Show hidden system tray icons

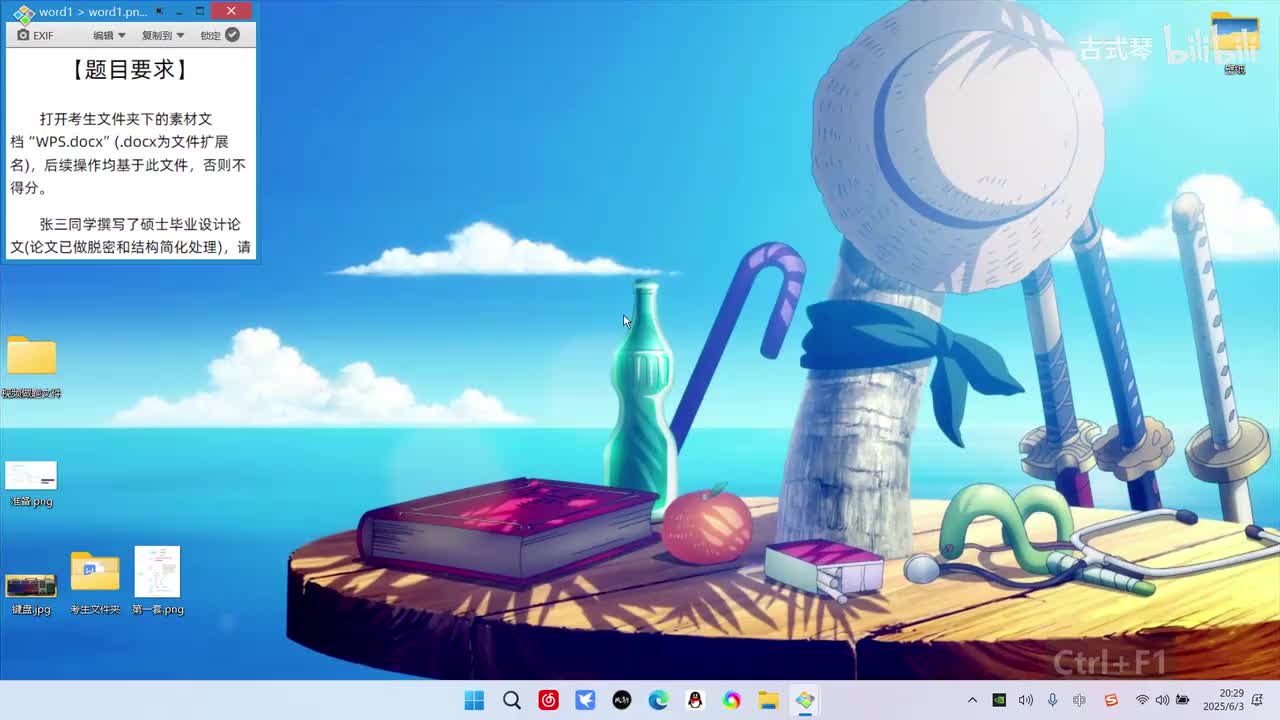972,700
